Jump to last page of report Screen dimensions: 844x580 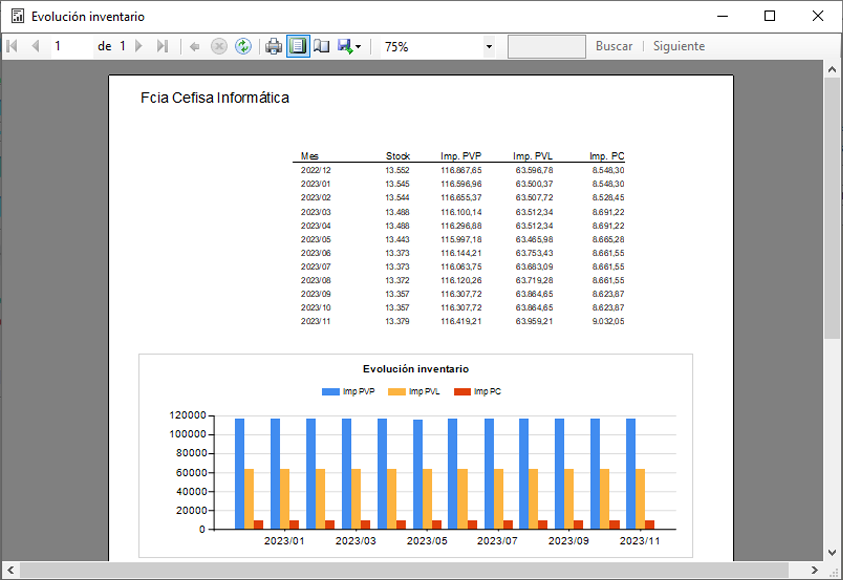coord(162,46)
